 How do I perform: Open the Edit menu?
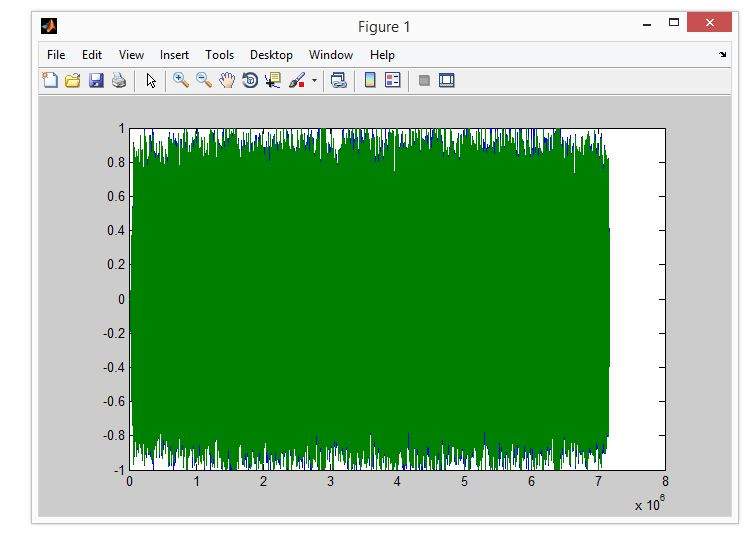pos(92,55)
